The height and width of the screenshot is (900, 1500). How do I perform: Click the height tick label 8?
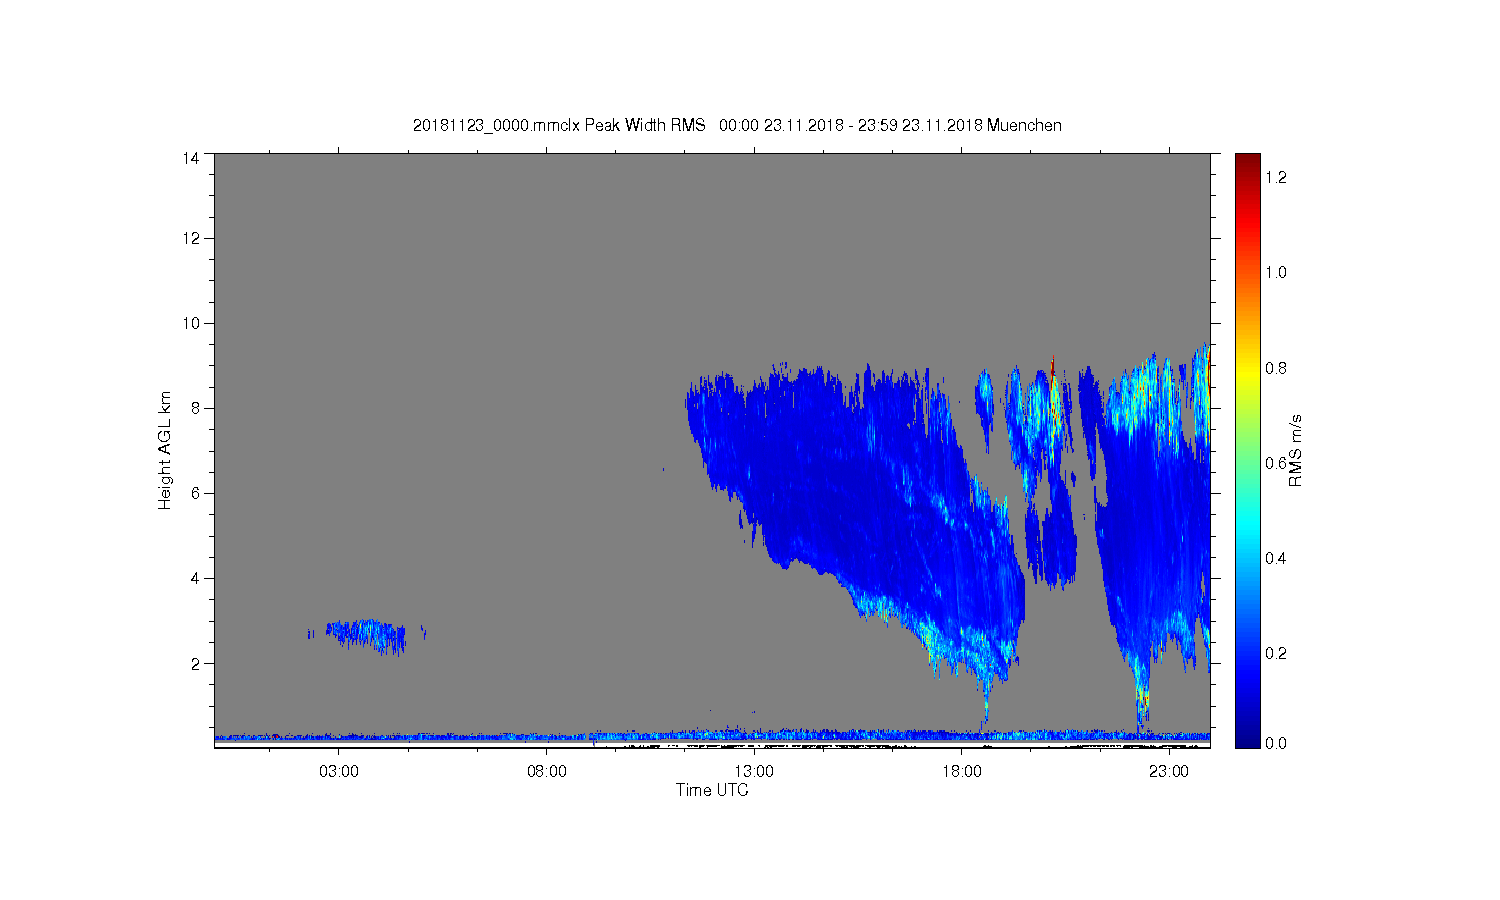tap(195, 408)
